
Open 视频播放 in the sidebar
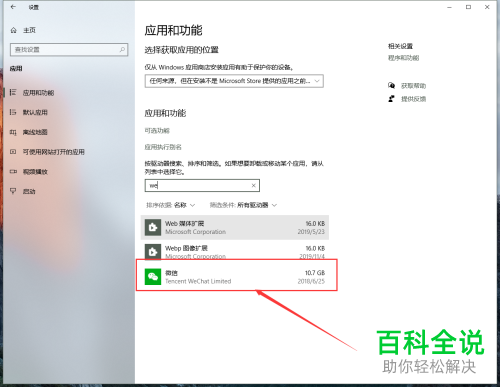coord(35,172)
